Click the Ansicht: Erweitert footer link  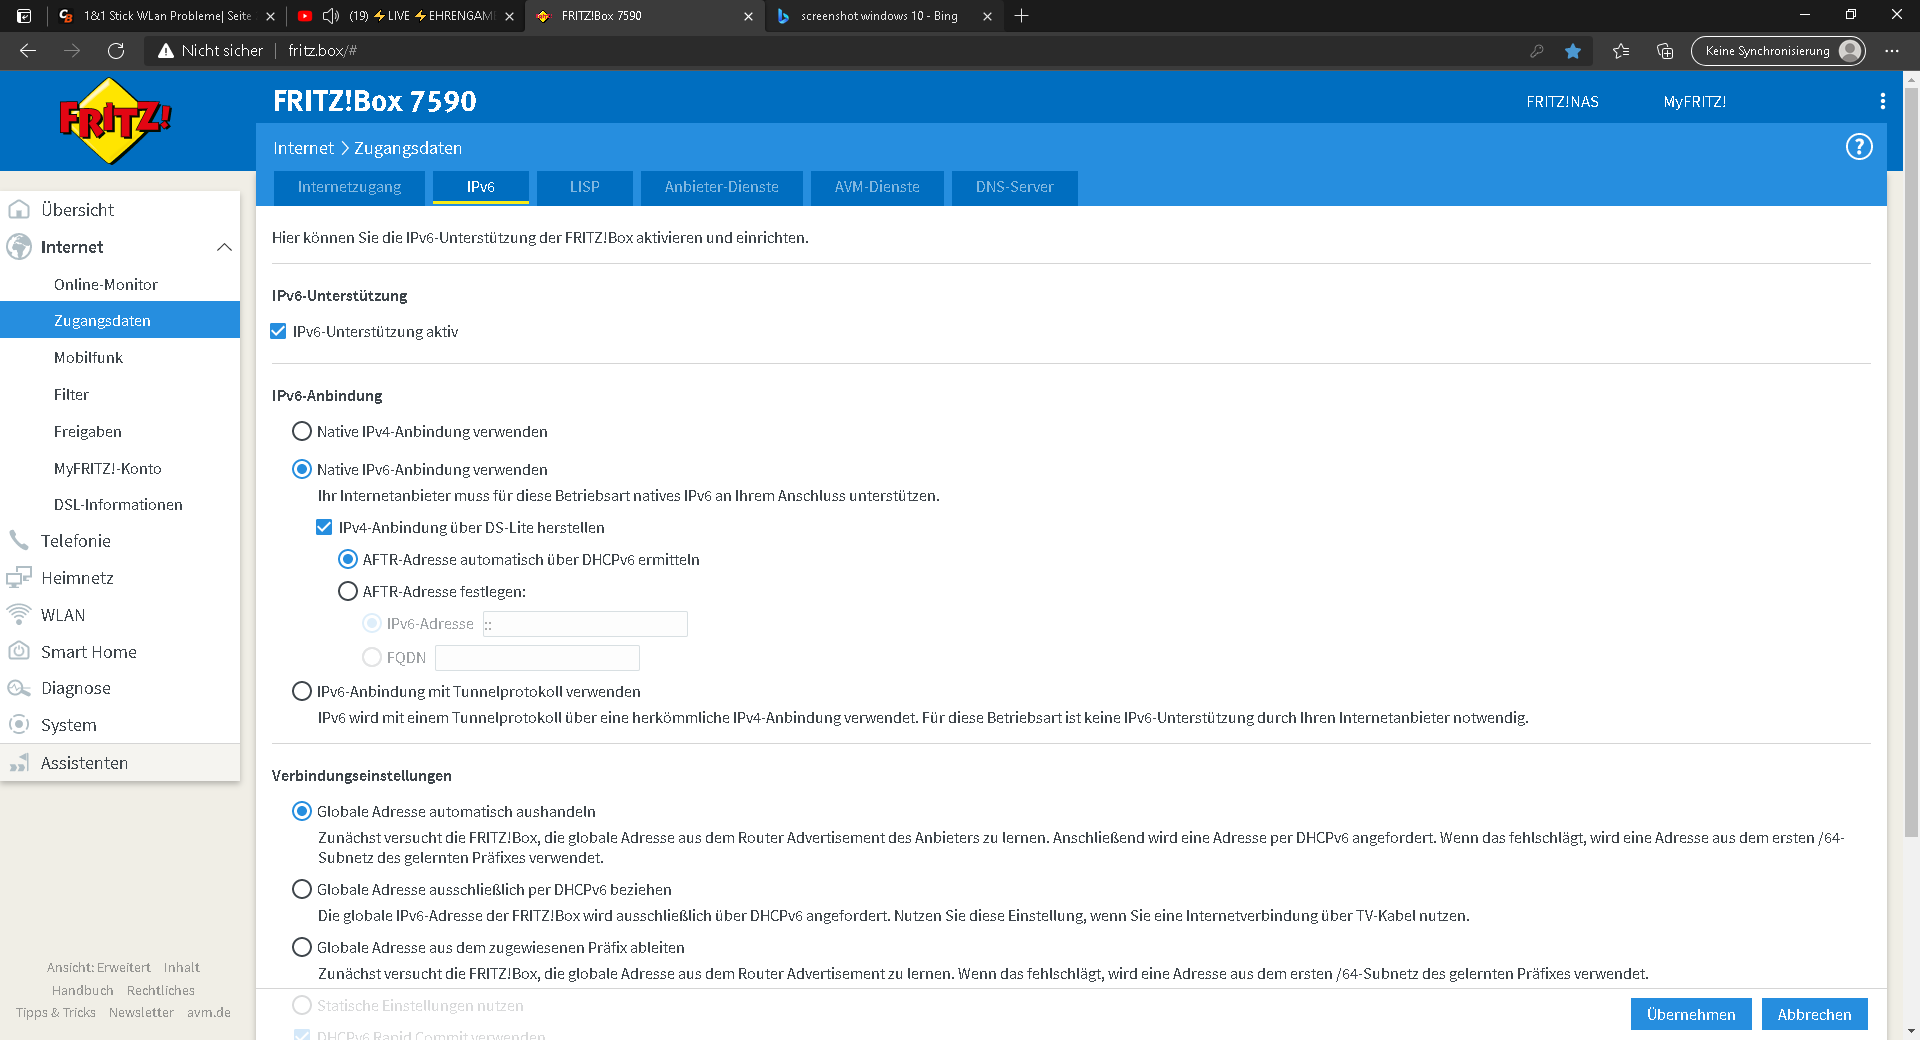pyautogui.click(x=98, y=967)
